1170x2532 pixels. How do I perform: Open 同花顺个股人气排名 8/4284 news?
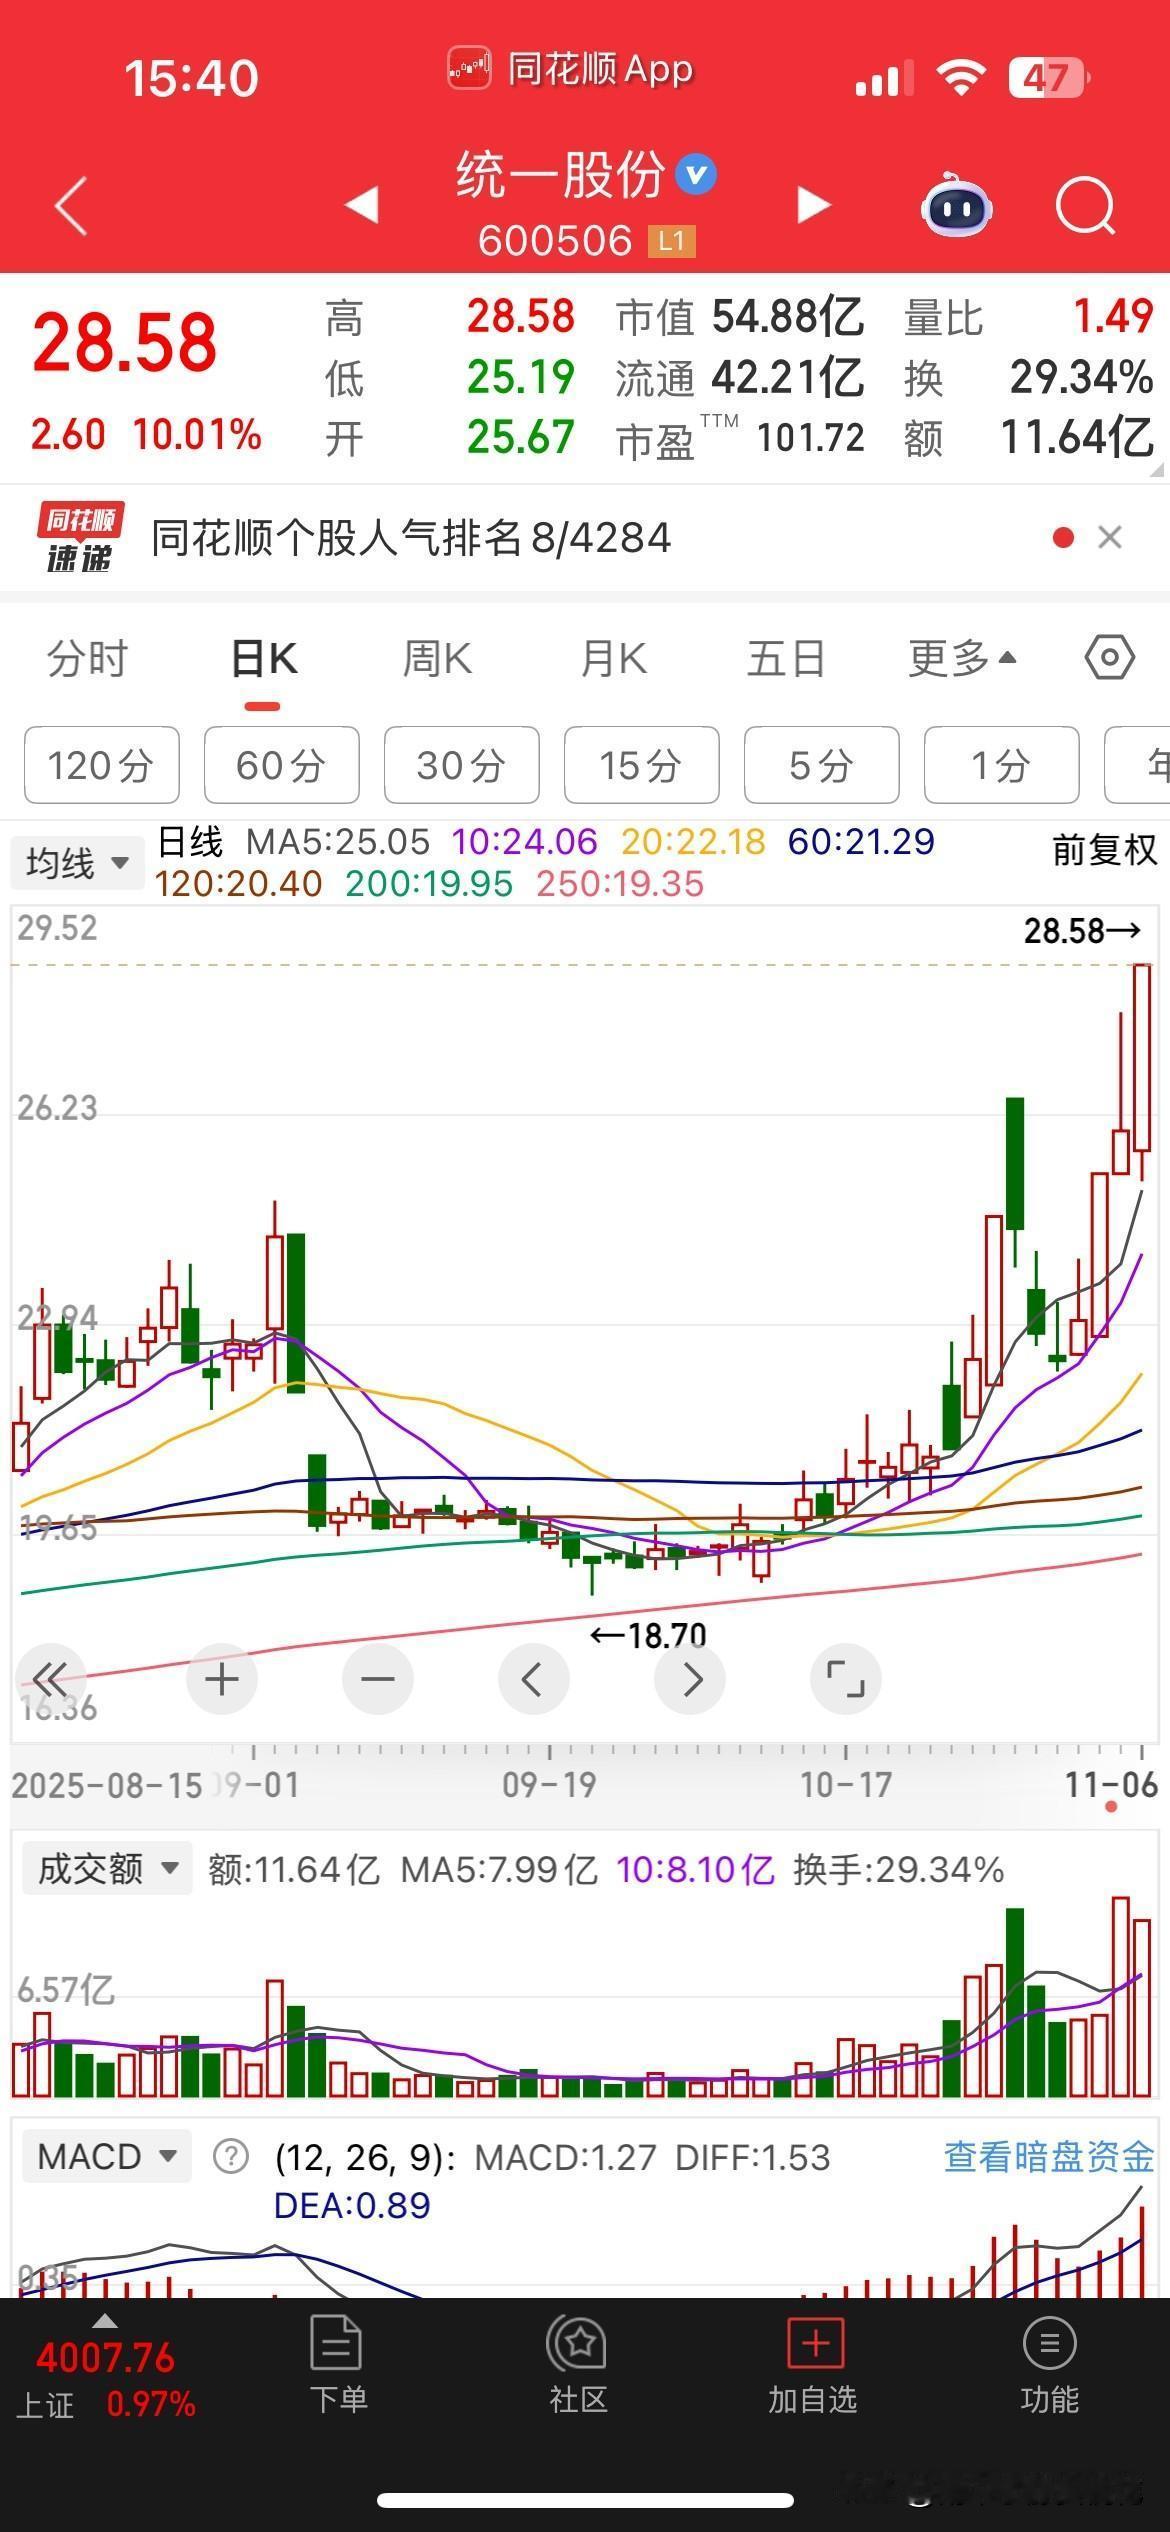click(411, 538)
